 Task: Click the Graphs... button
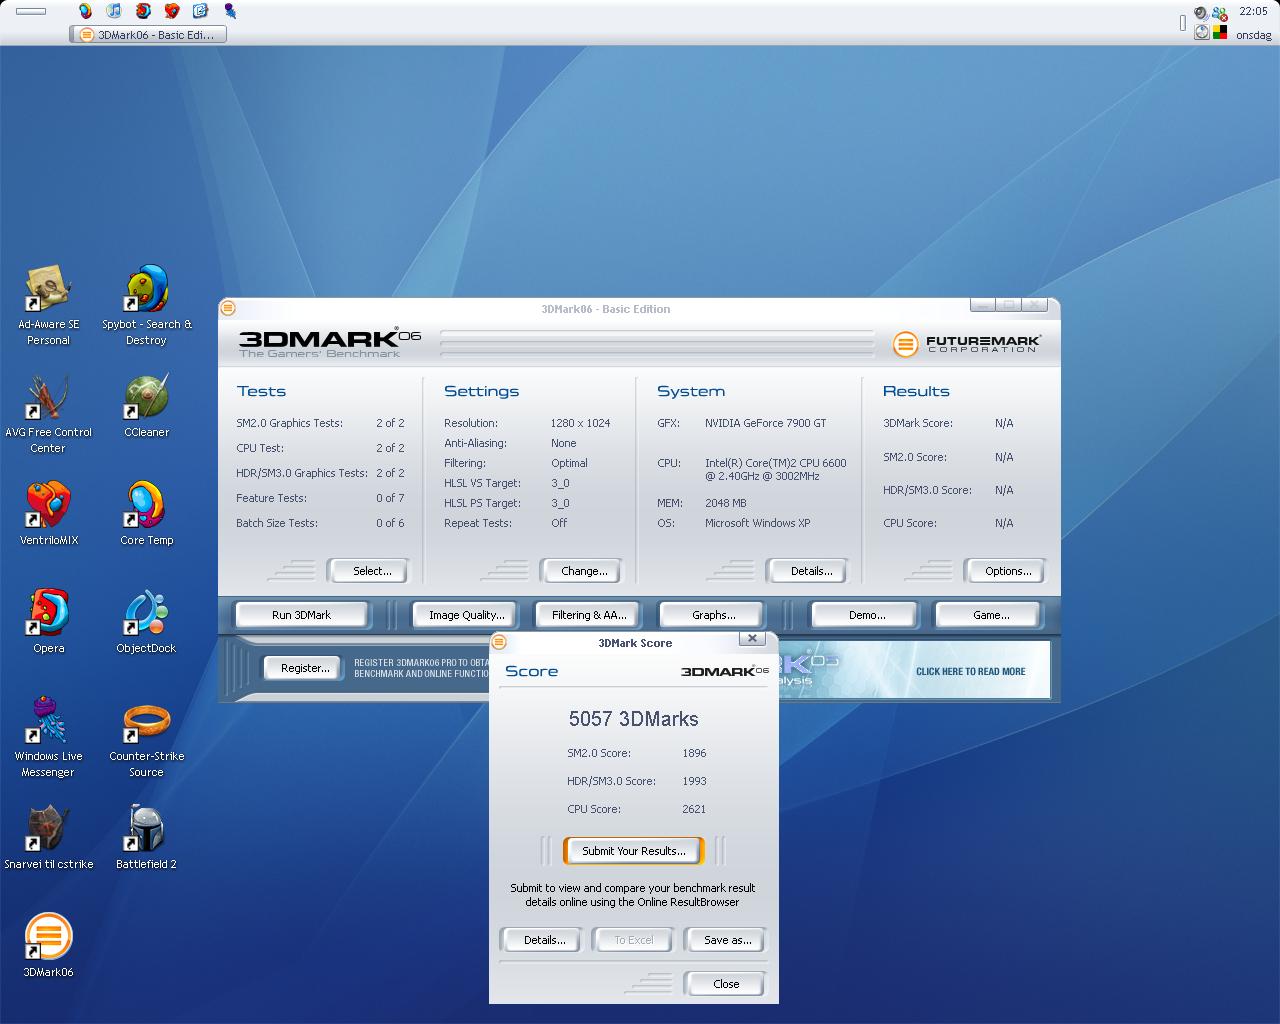point(713,615)
